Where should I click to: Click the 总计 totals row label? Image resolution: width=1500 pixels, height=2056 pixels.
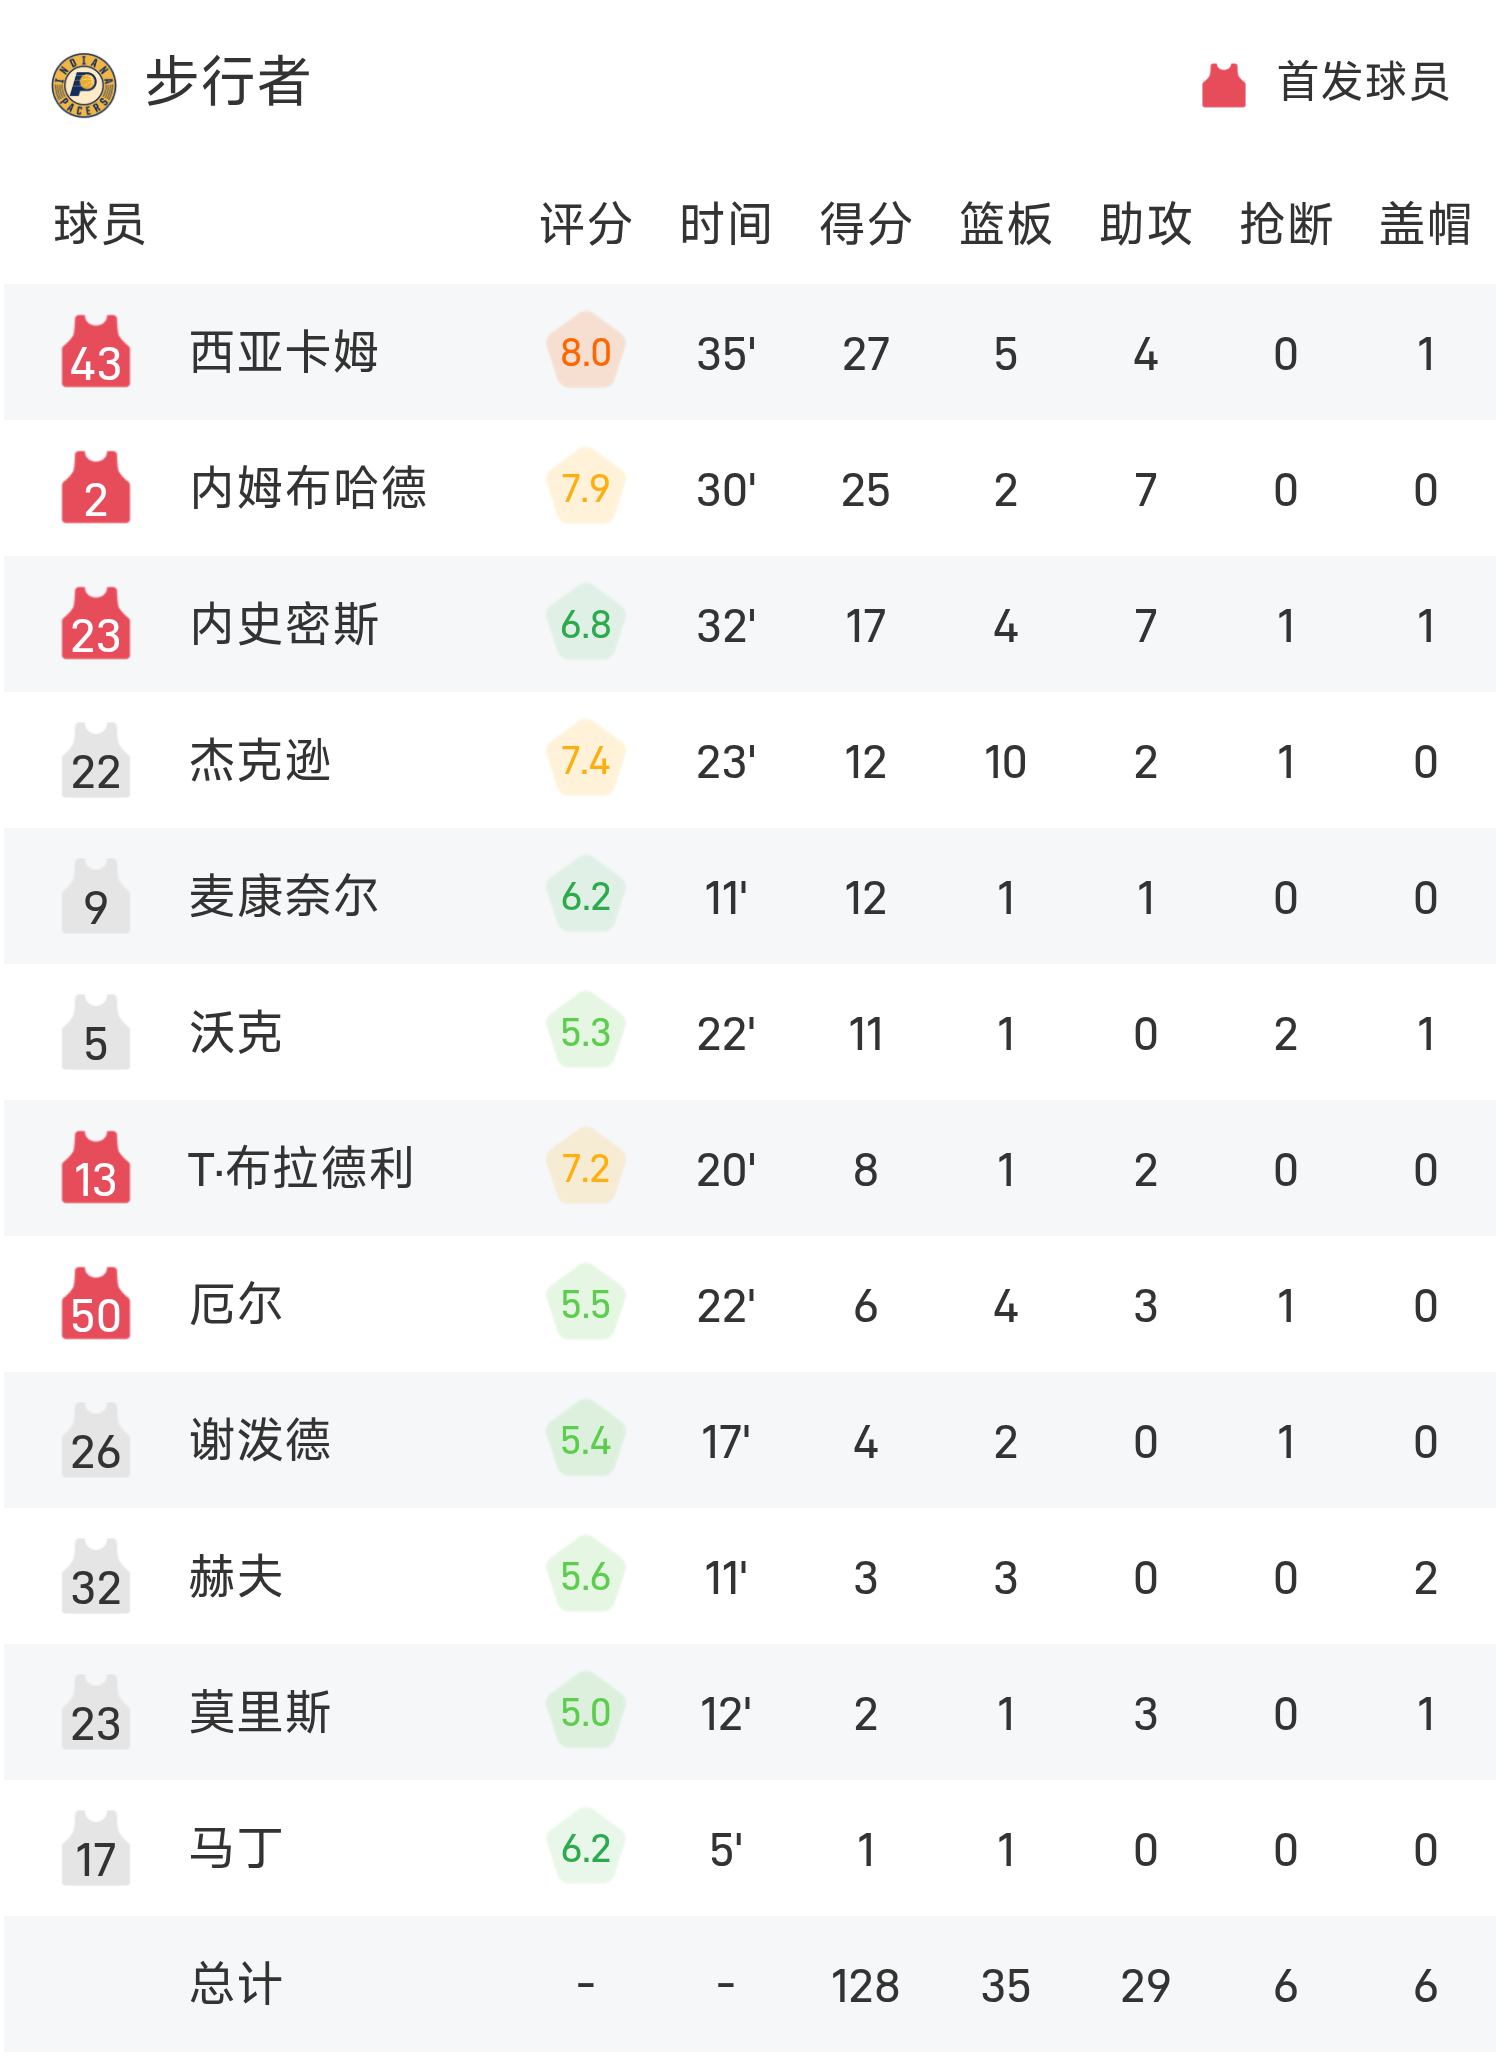tap(236, 1985)
